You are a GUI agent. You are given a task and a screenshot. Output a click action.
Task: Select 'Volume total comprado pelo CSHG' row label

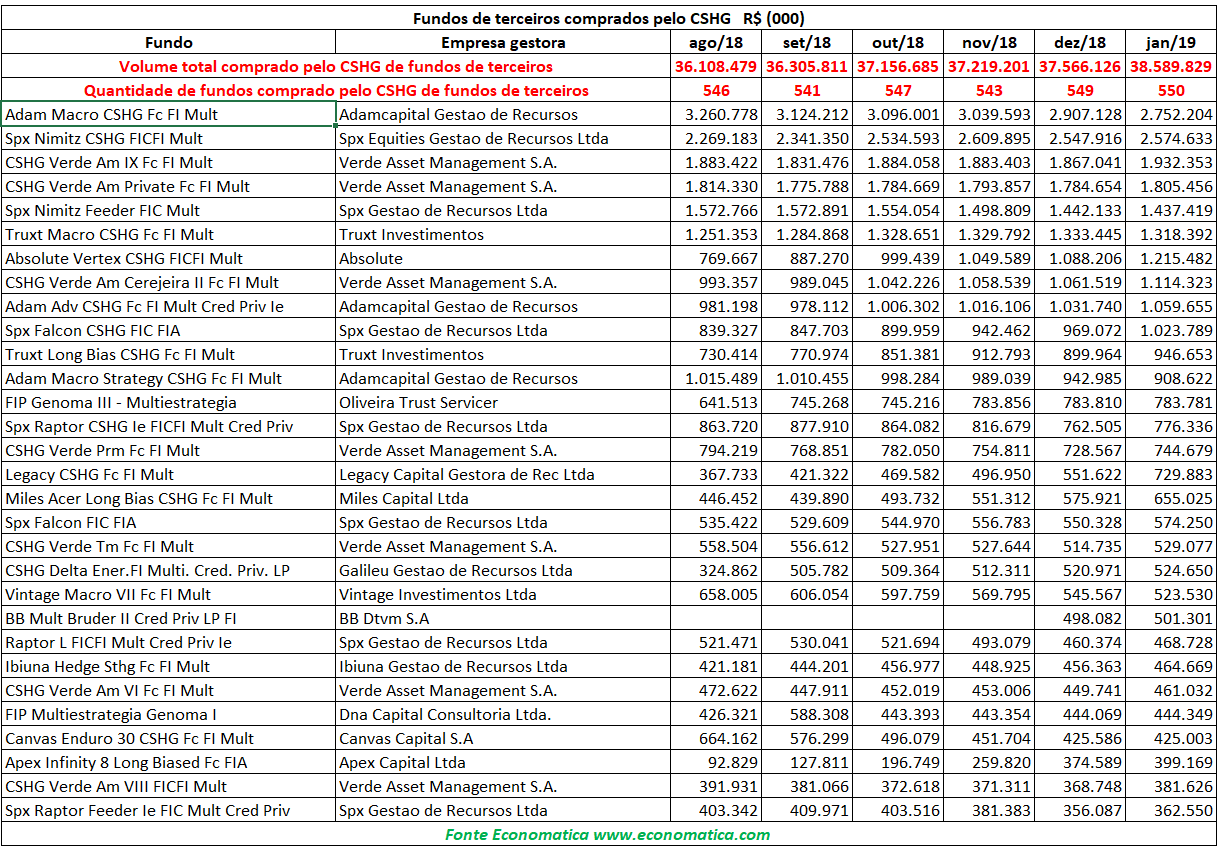[x=335, y=67]
